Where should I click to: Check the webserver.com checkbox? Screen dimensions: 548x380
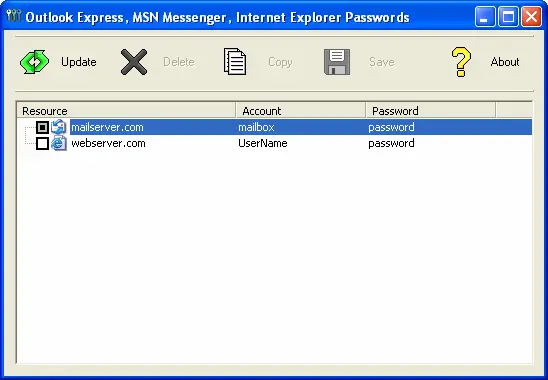click(42, 143)
